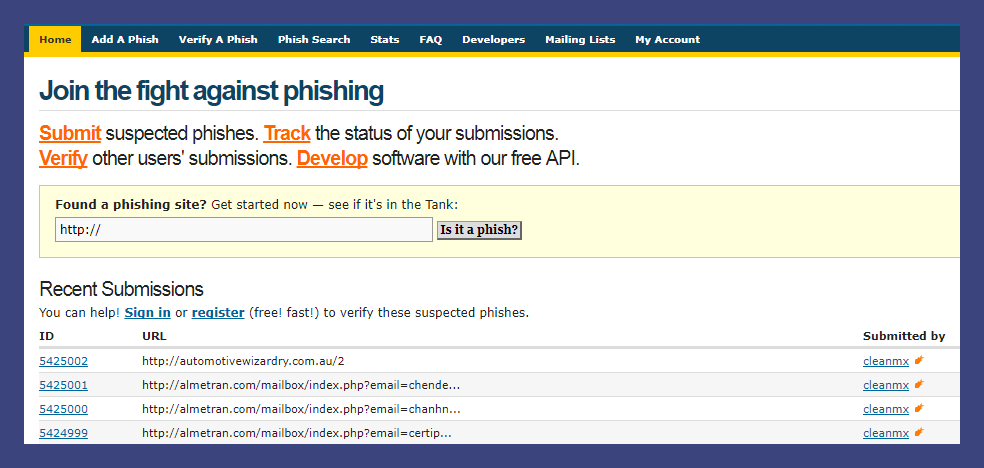
Task: Open Phish Search in the navigation bar
Action: point(314,40)
